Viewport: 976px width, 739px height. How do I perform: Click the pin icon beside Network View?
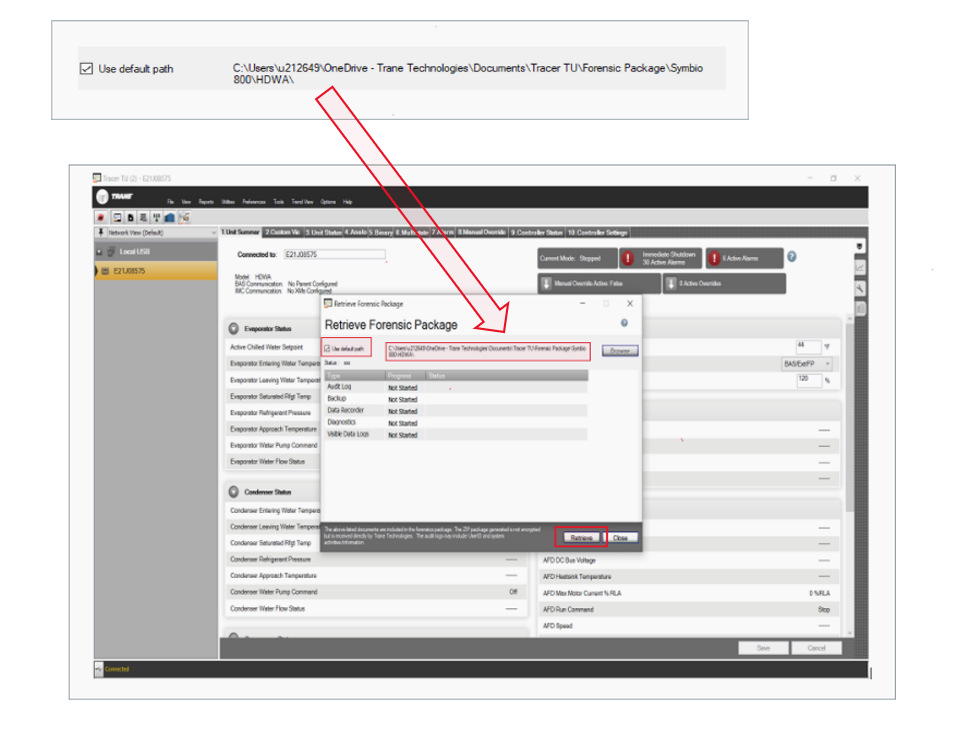(x=101, y=232)
